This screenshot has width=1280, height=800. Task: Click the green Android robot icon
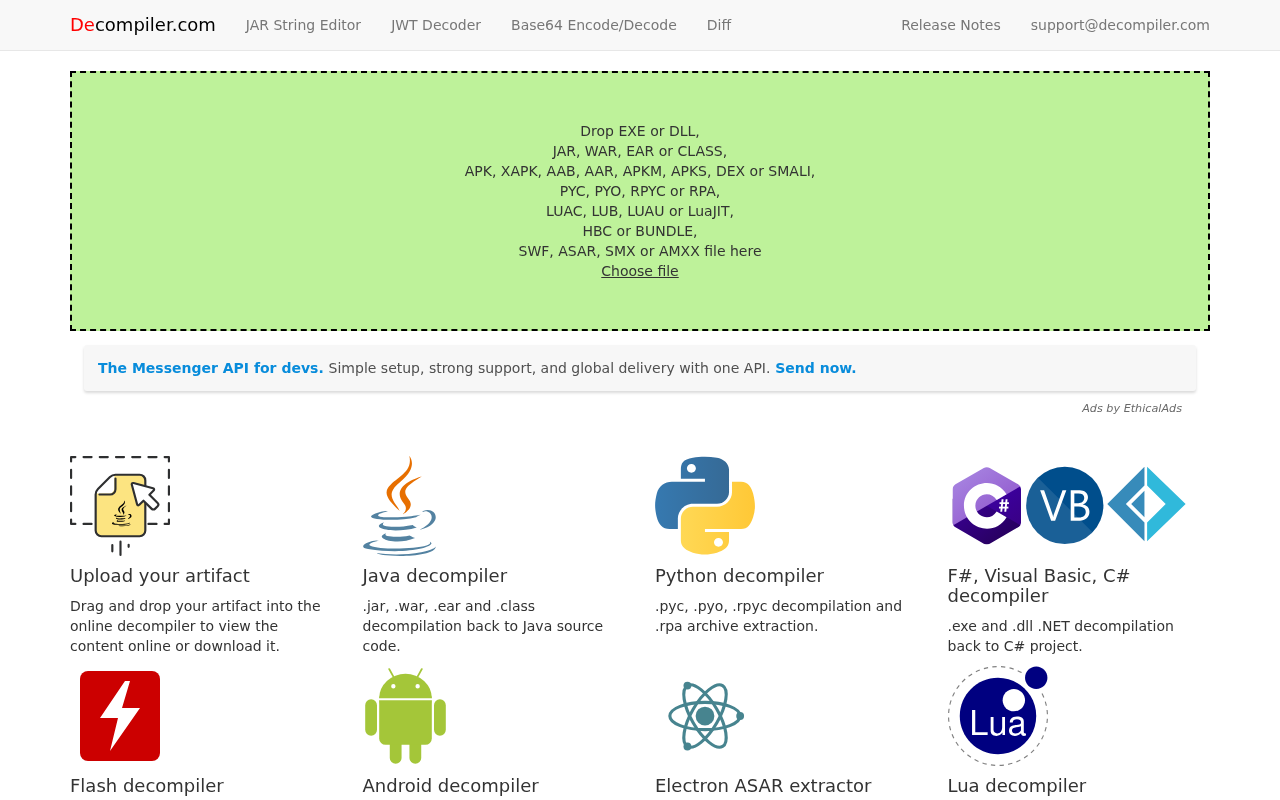click(x=405, y=716)
